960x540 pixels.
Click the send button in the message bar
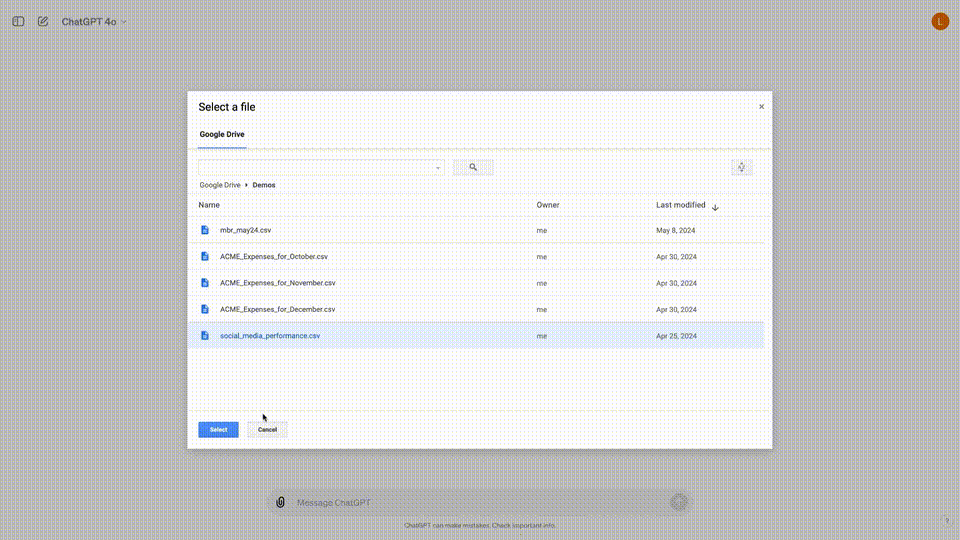(679, 502)
